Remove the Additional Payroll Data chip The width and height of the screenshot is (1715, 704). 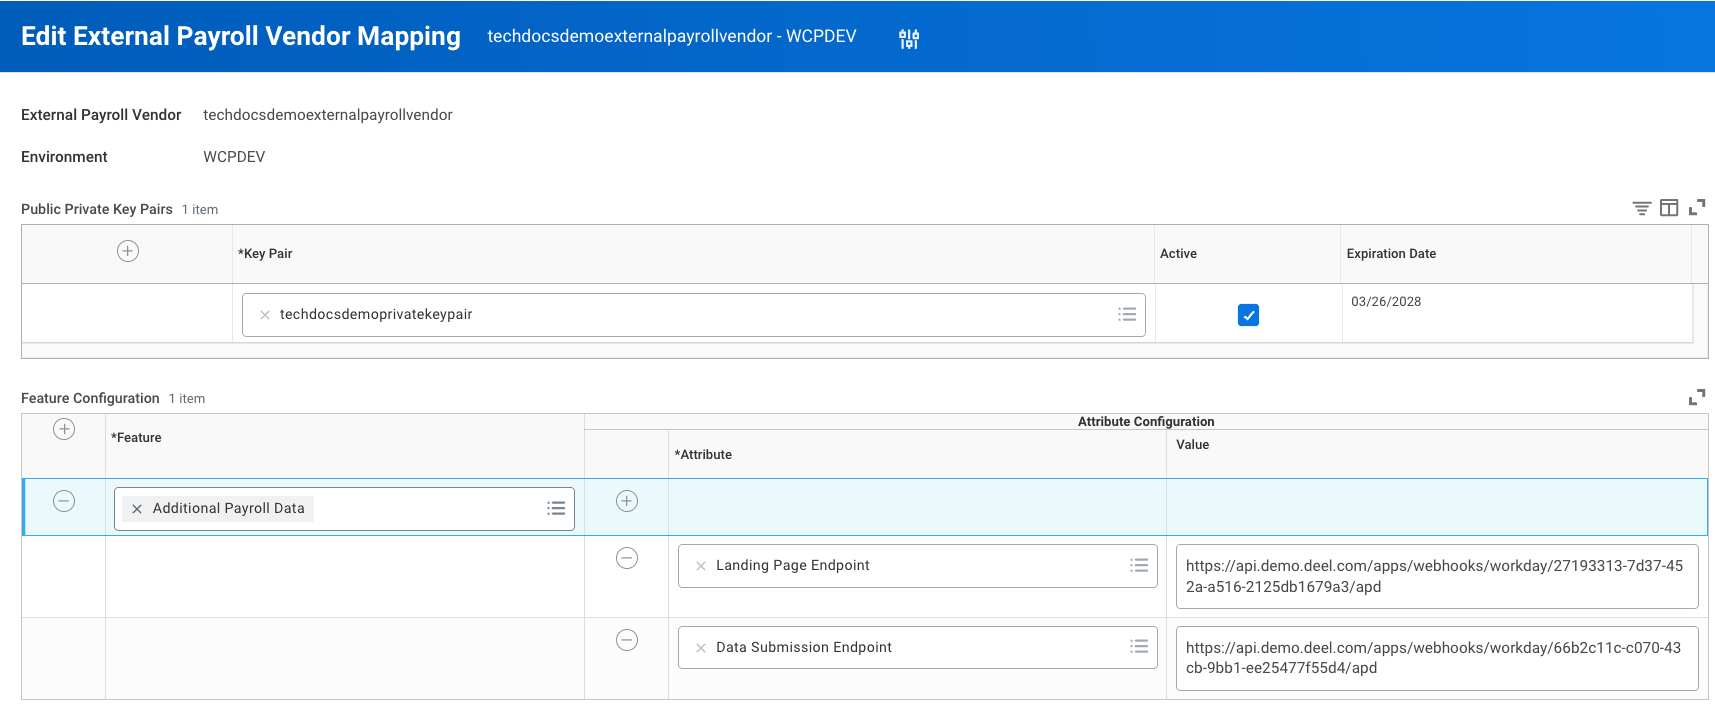[137, 509]
